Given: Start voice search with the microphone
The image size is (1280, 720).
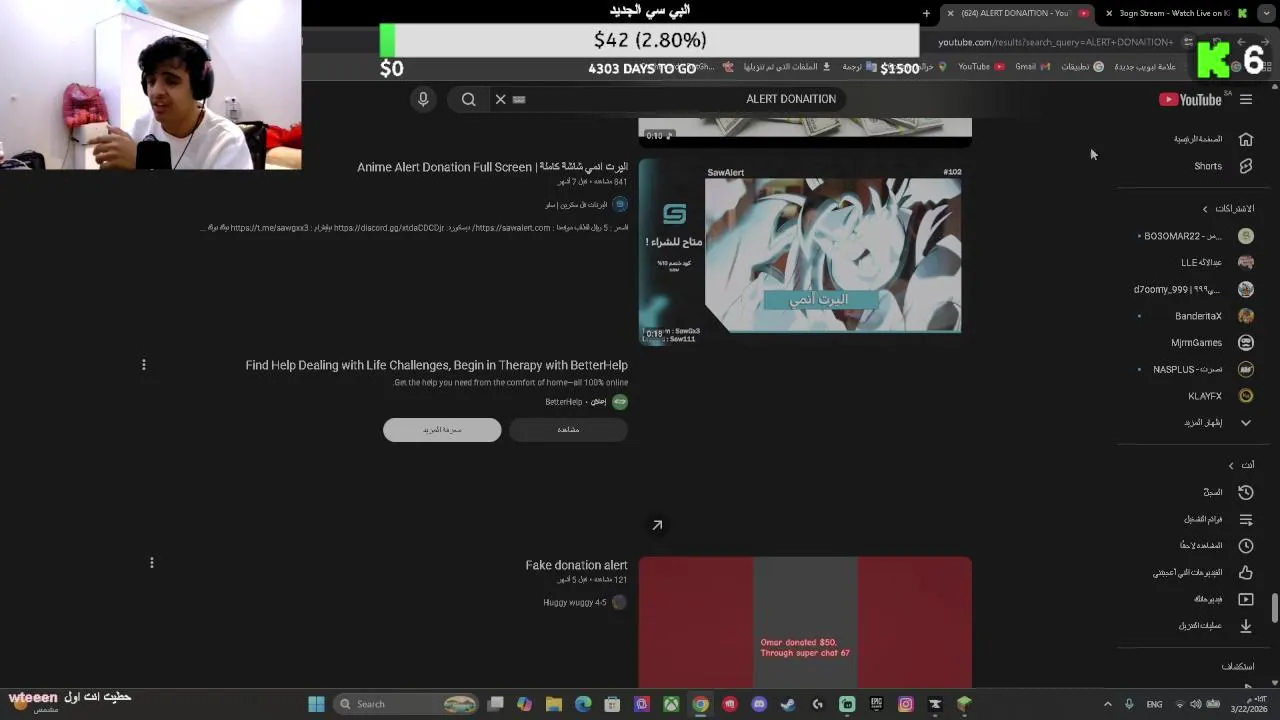Looking at the screenshot, I should point(423,99).
